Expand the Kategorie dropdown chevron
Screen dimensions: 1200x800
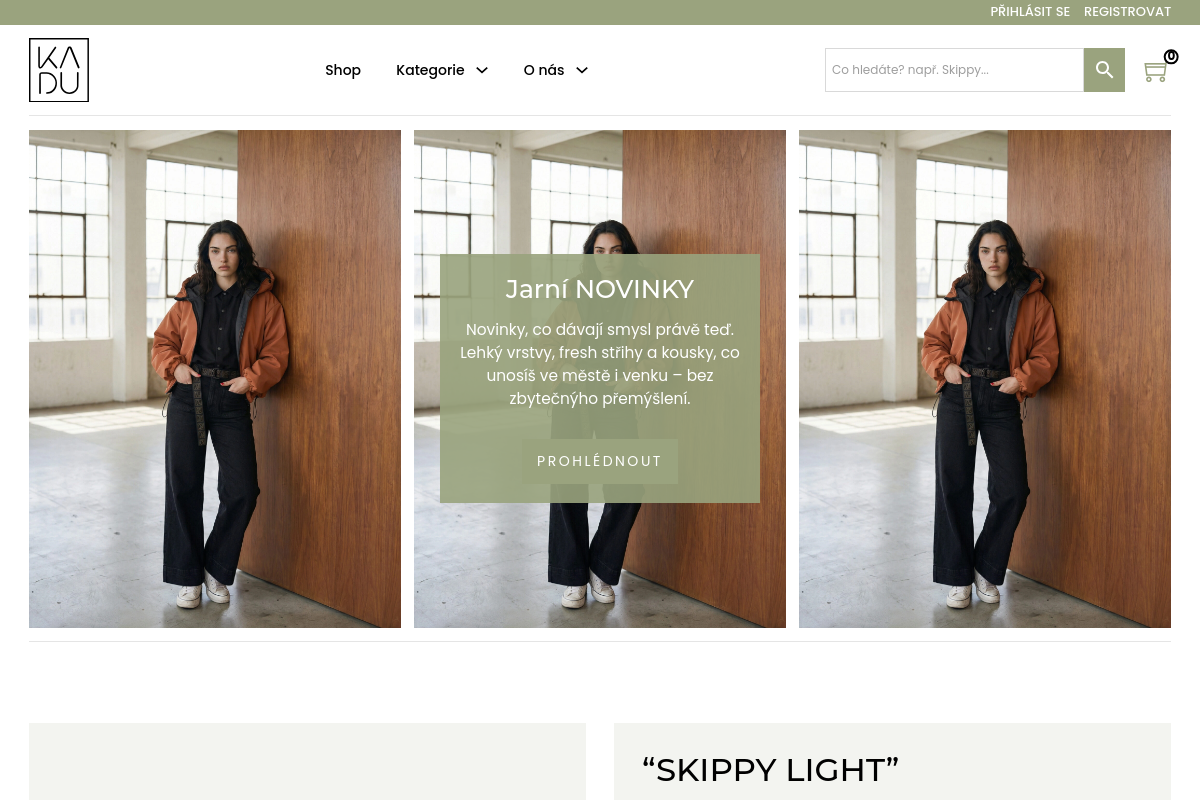(482, 70)
